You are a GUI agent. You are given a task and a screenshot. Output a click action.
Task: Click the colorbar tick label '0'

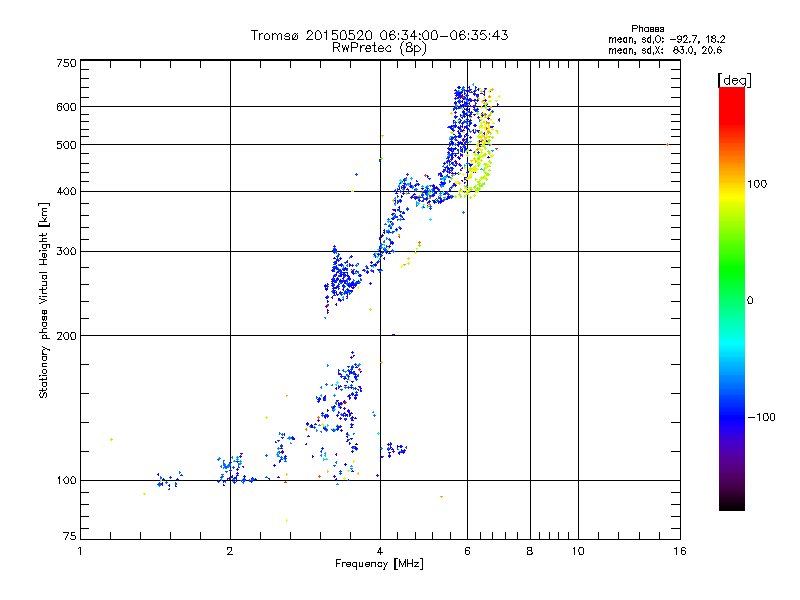(x=750, y=301)
